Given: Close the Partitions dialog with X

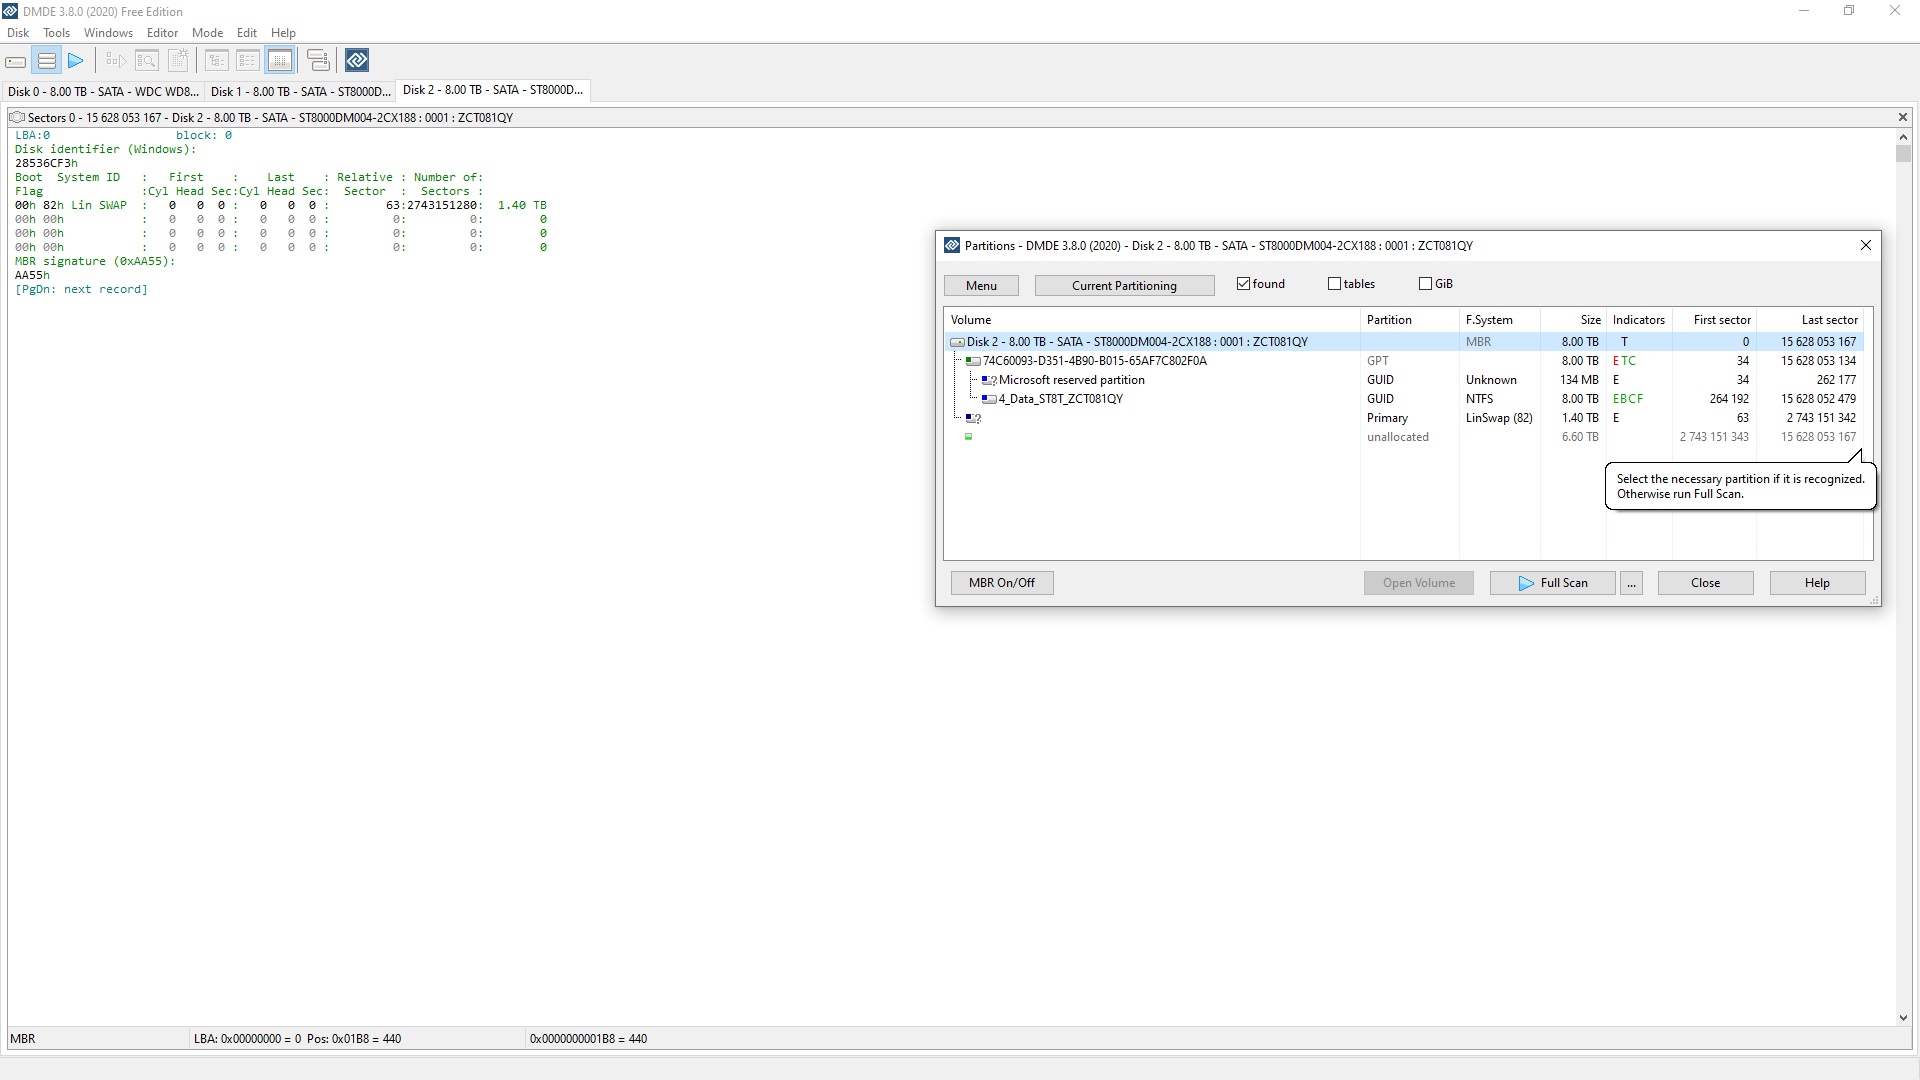Looking at the screenshot, I should click(x=1865, y=245).
